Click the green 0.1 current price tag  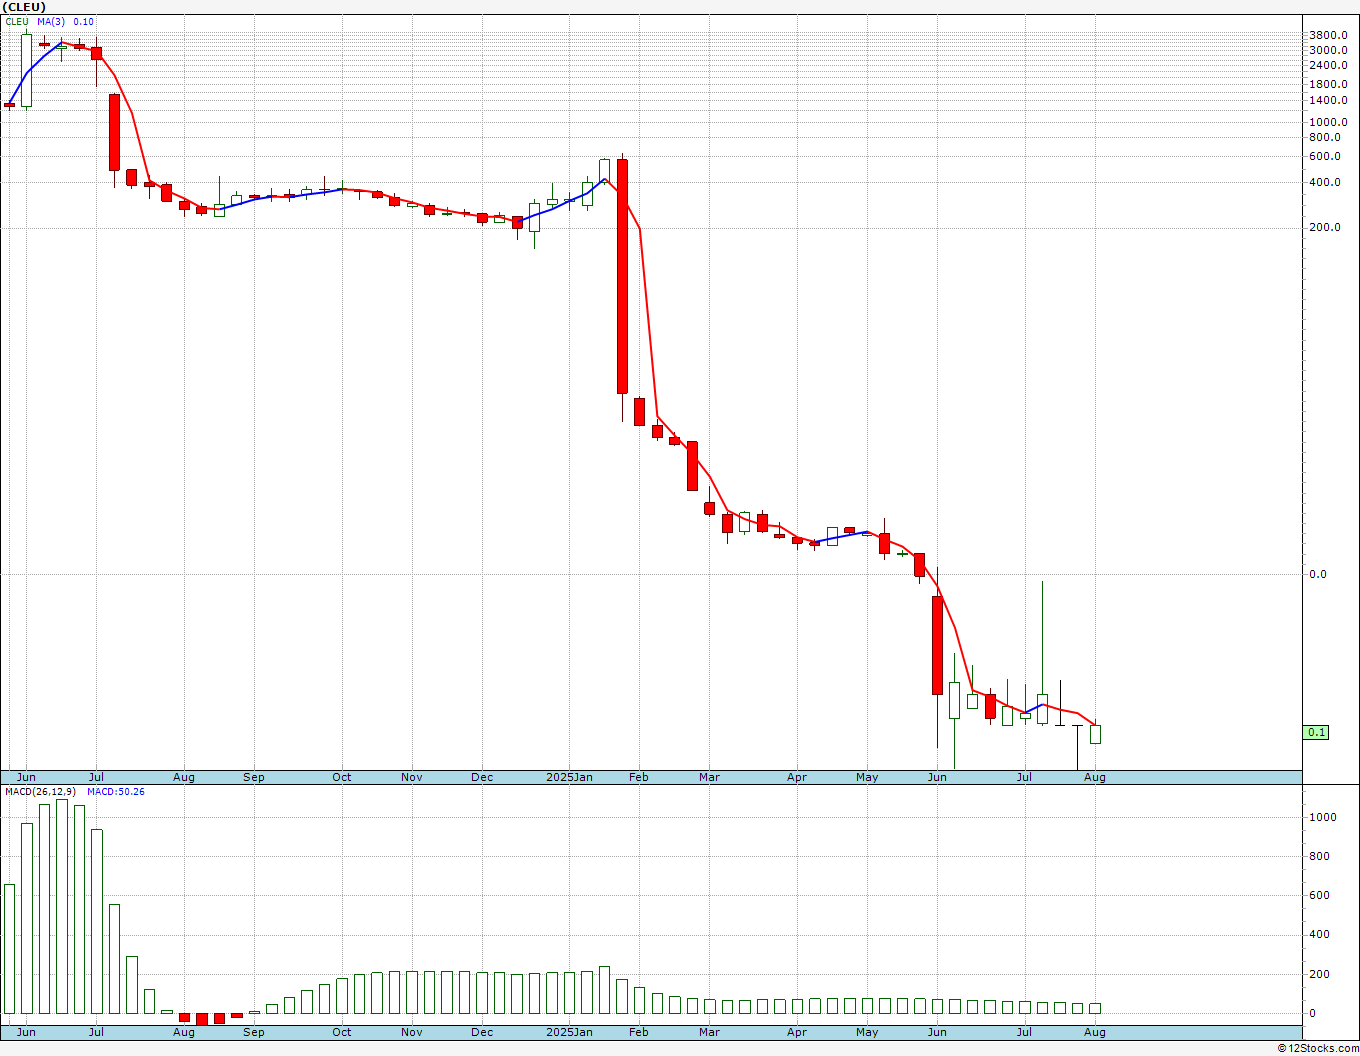pyautogui.click(x=1317, y=733)
